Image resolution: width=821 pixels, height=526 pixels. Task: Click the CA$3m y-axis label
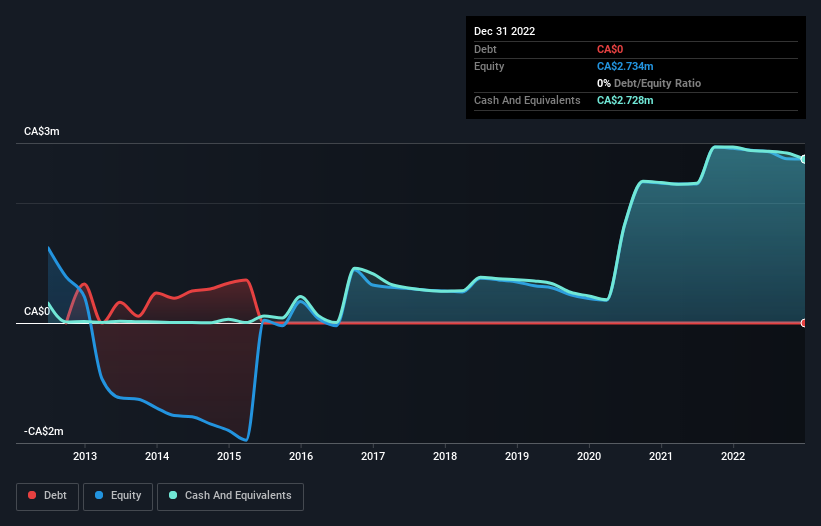(x=42, y=131)
